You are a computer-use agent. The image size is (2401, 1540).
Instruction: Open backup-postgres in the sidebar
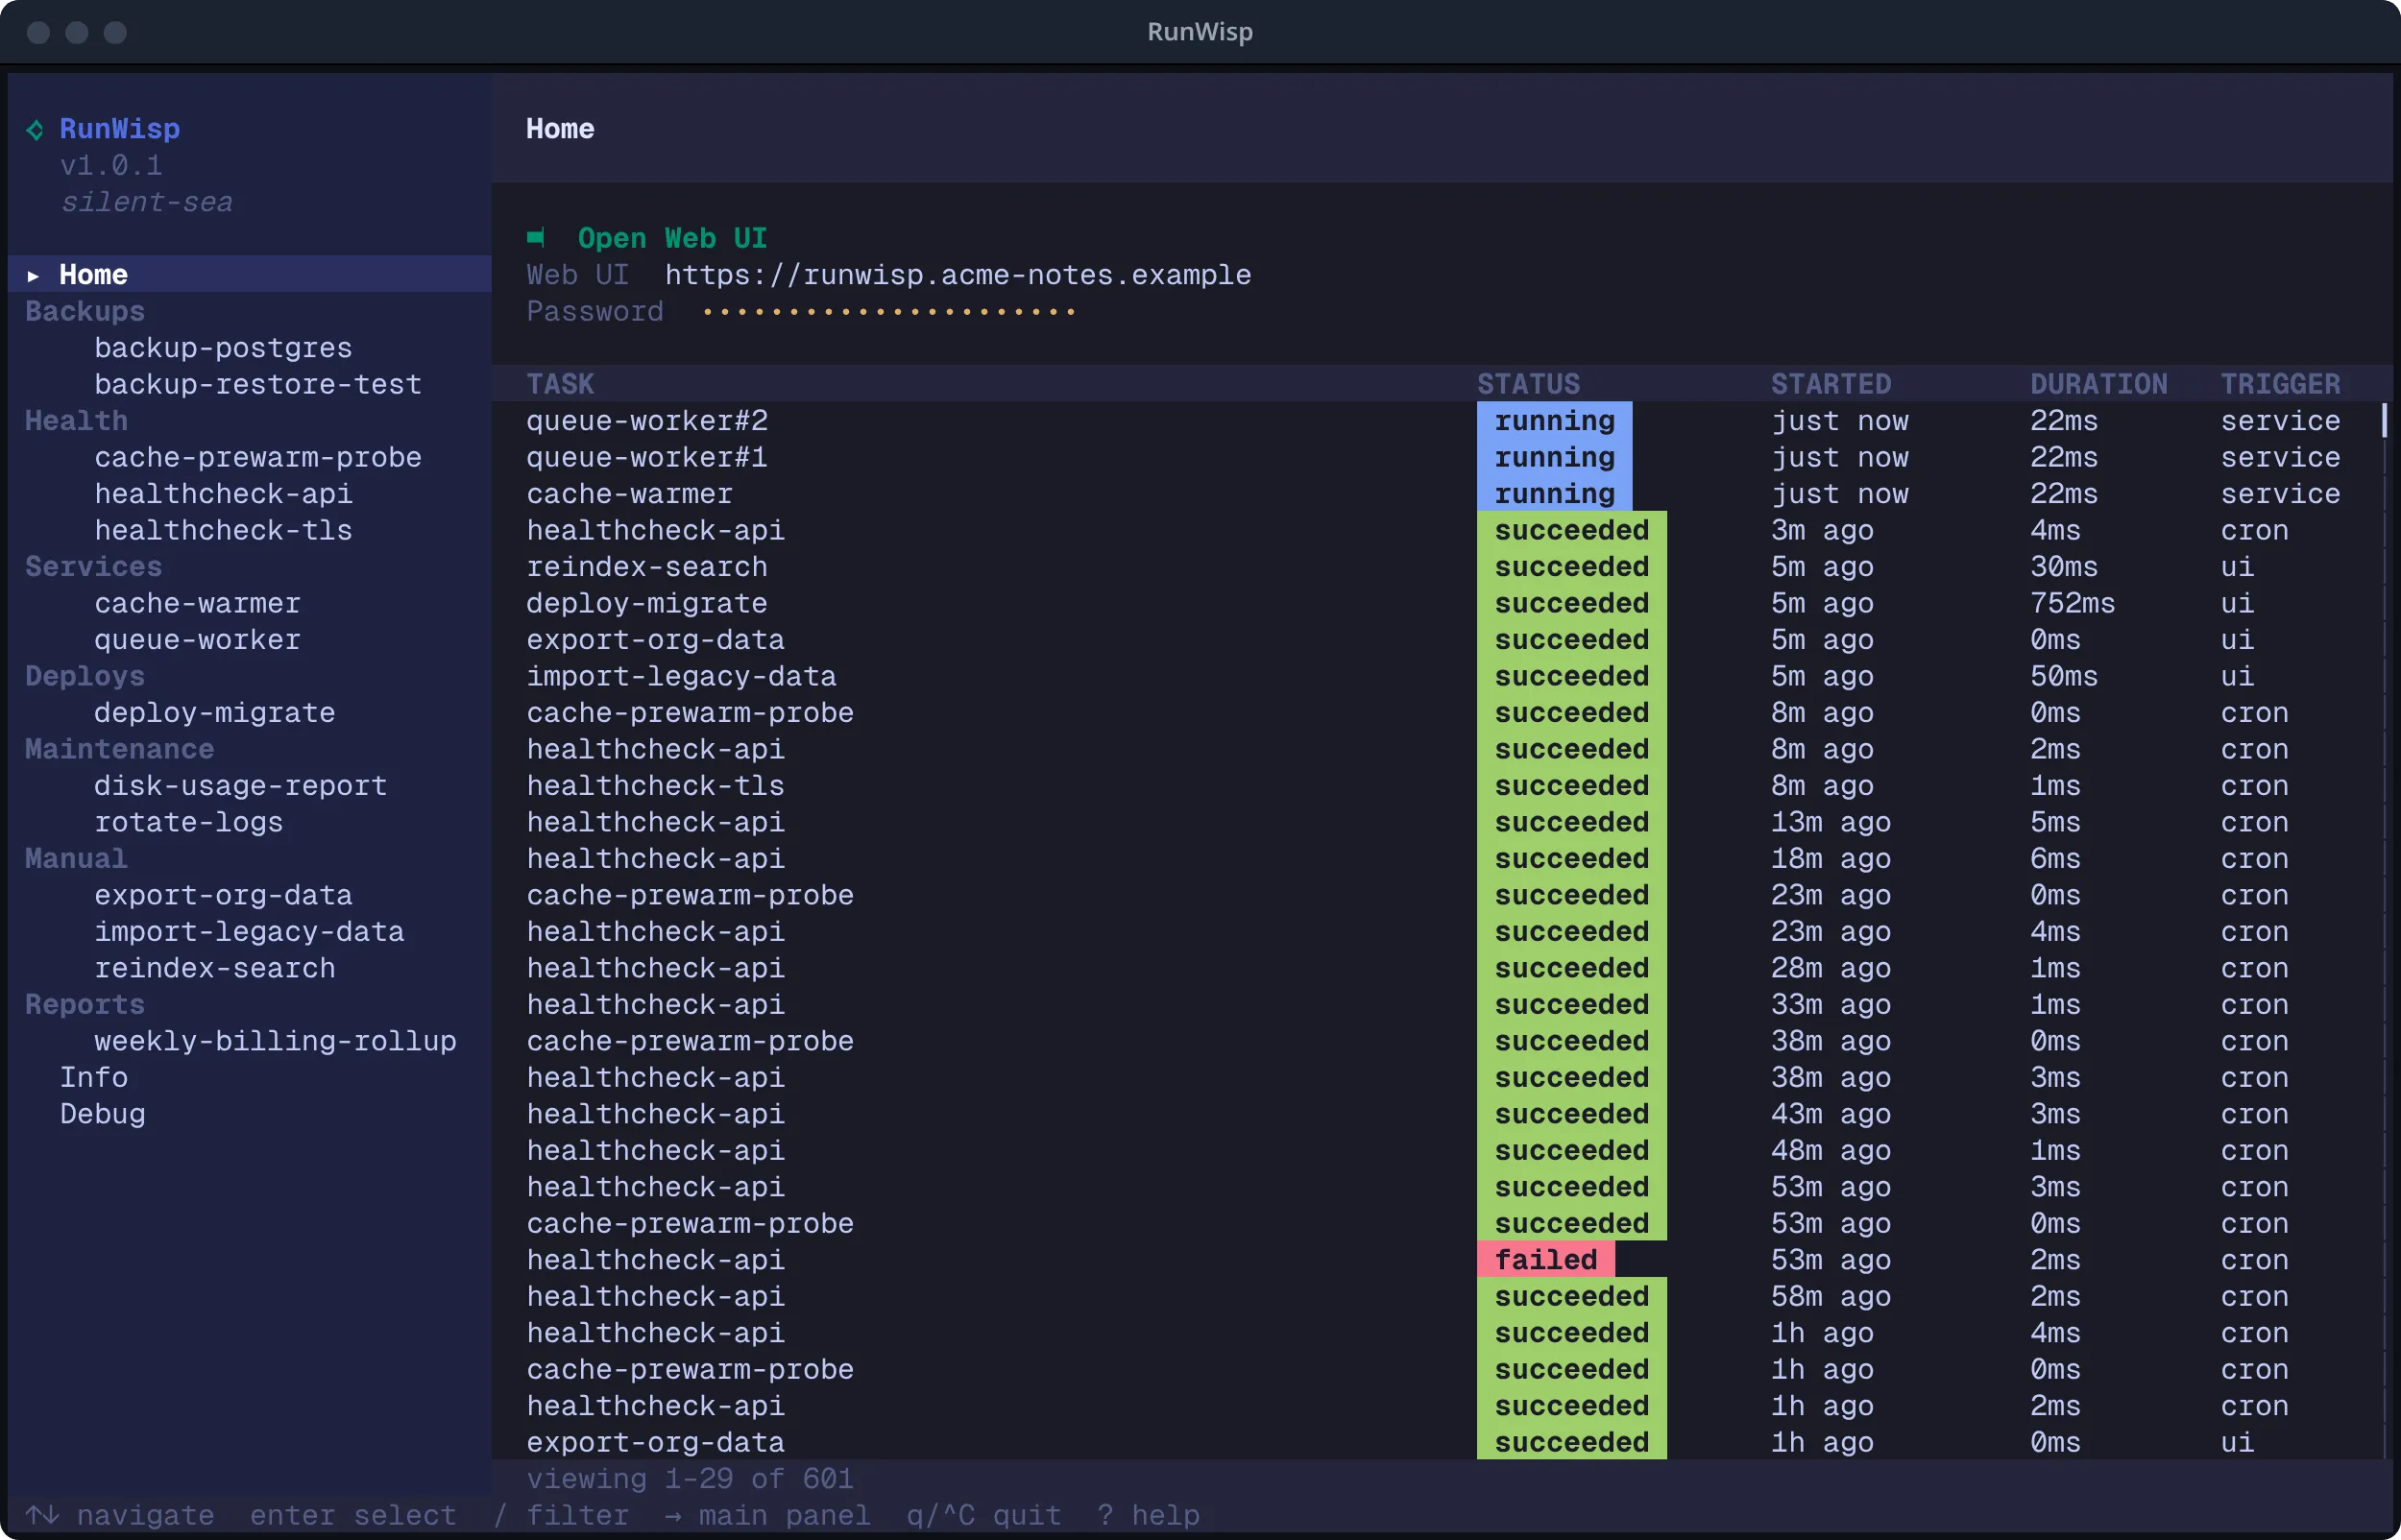click(223, 348)
